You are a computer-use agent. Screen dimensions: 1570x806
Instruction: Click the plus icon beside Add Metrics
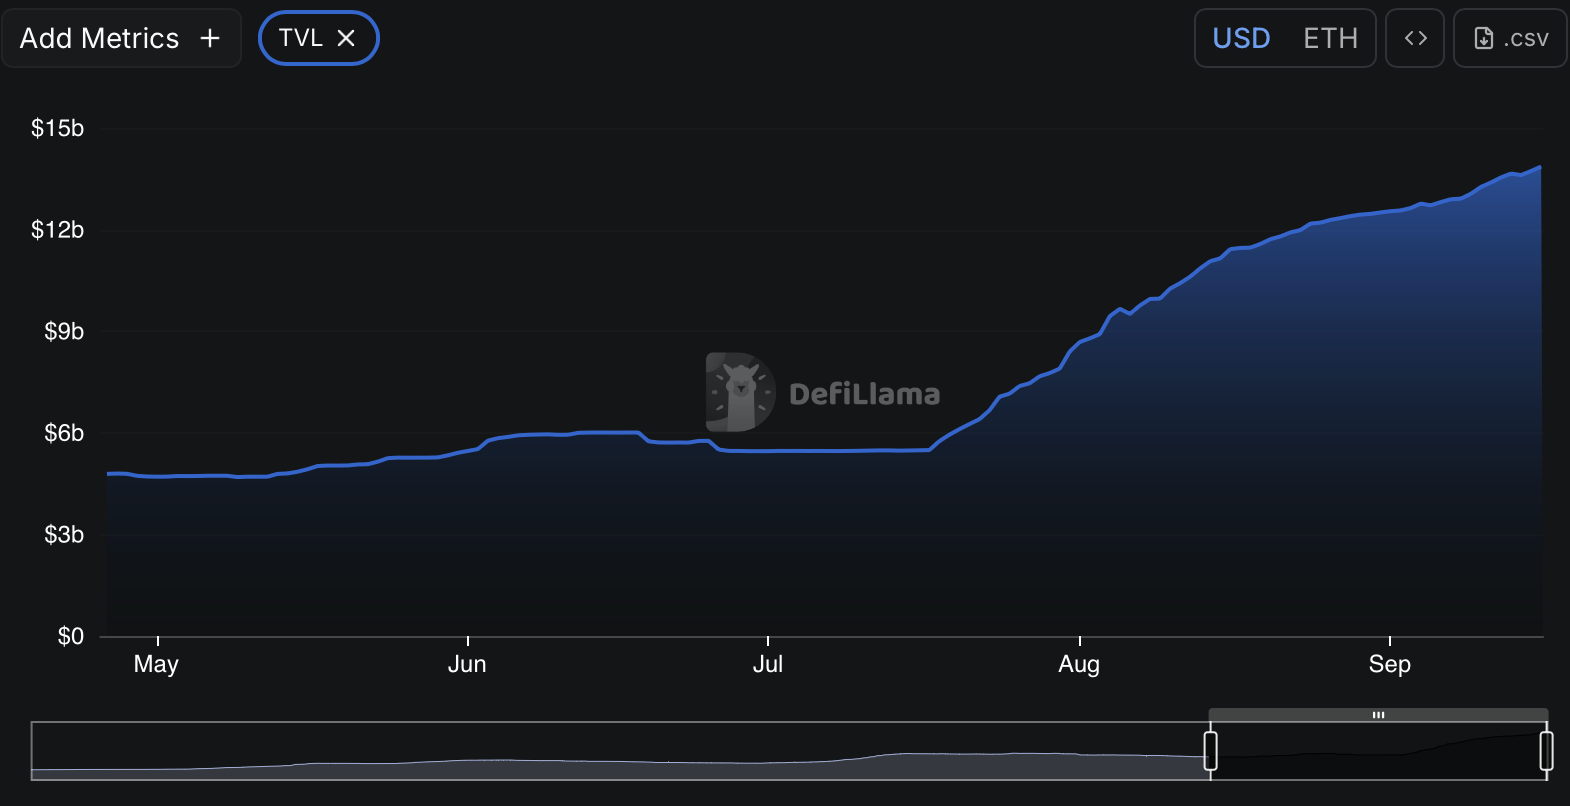click(210, 38)
